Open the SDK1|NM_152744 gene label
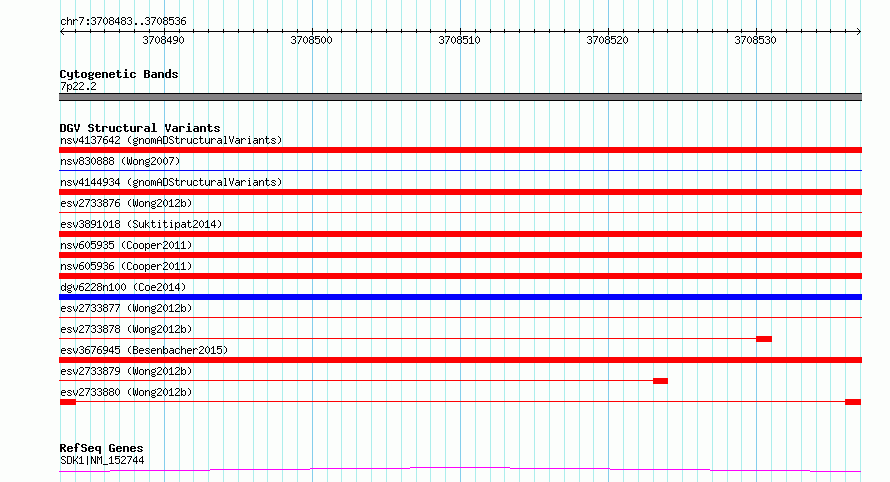890x482 pixels. click(x=102, y=460)
